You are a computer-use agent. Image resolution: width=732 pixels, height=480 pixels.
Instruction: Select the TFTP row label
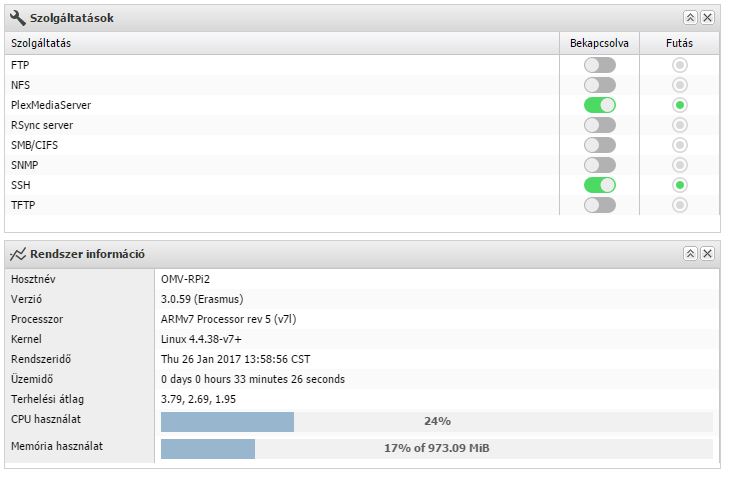coord(23,205)
